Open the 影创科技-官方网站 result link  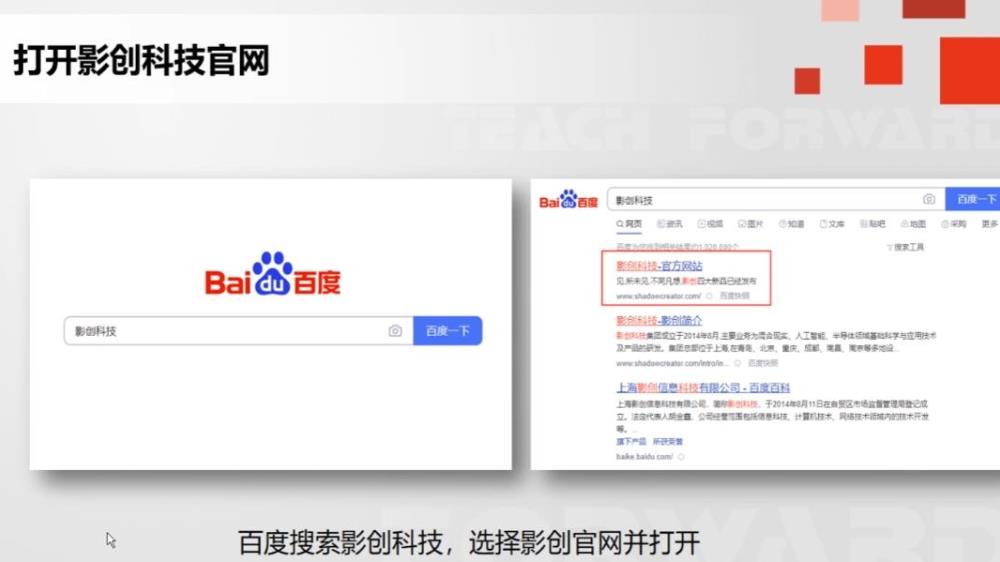659,266
